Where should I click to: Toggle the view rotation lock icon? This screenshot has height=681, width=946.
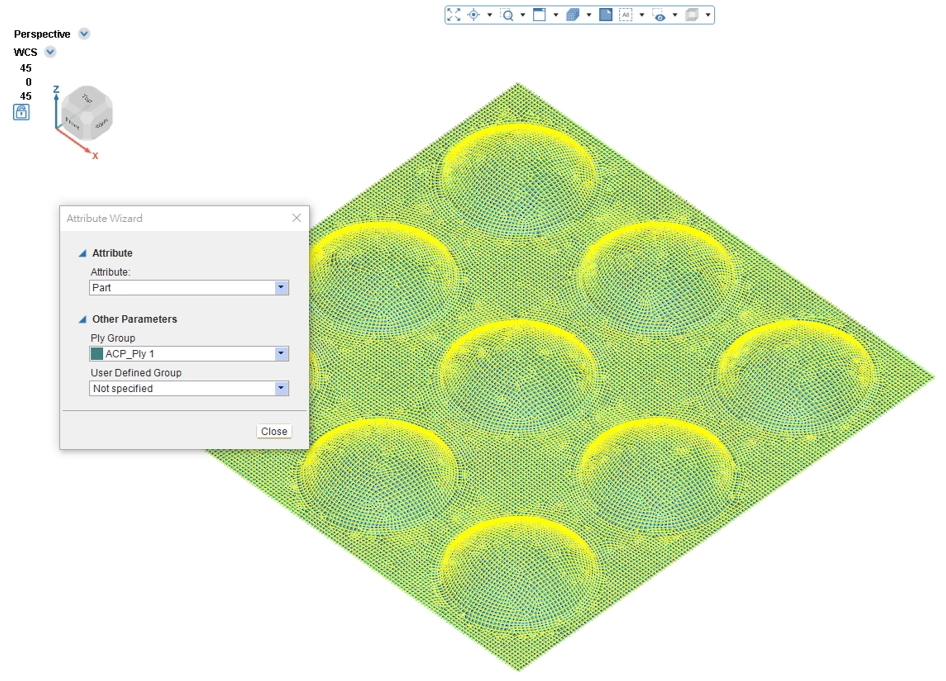[21, 112]
